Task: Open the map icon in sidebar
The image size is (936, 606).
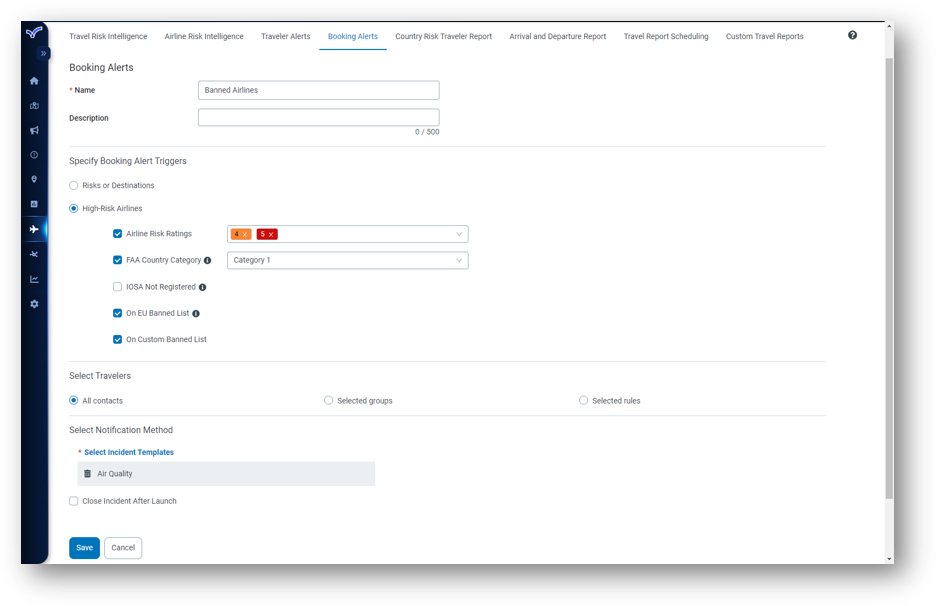Action: click(x=34, y=106)
